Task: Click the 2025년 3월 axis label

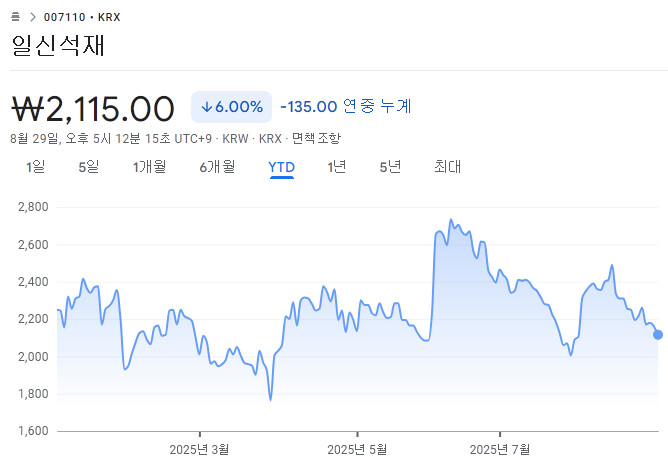Action: [x=199, y=447]
